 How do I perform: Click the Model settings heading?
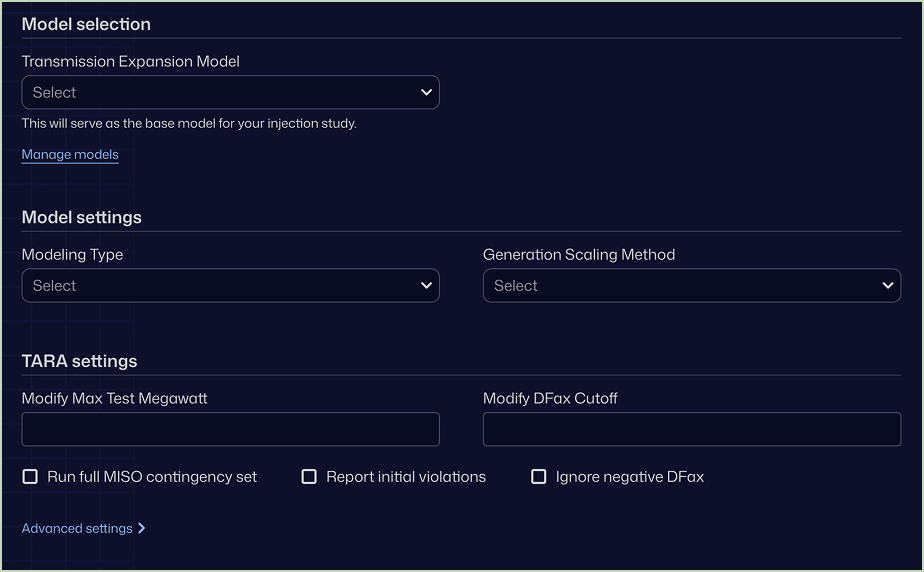pyautogui.click(x=81, y=217)
